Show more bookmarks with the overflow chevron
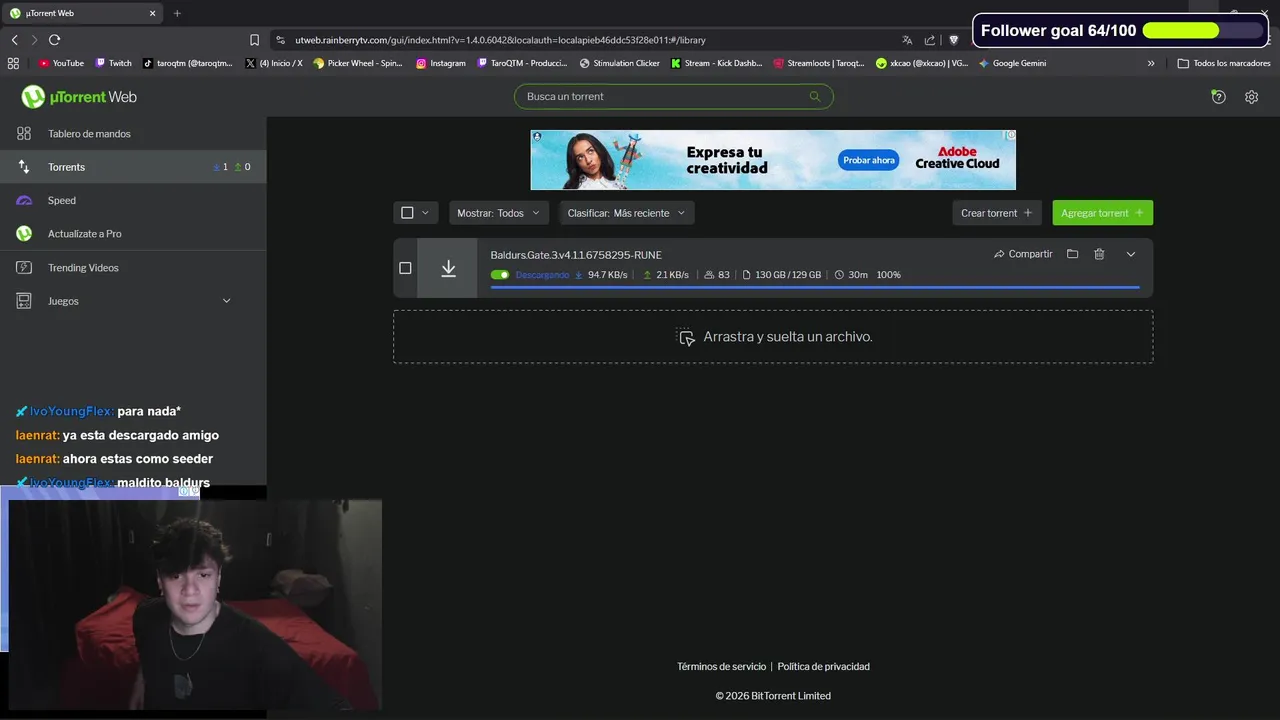 [x=1151, y=63]
